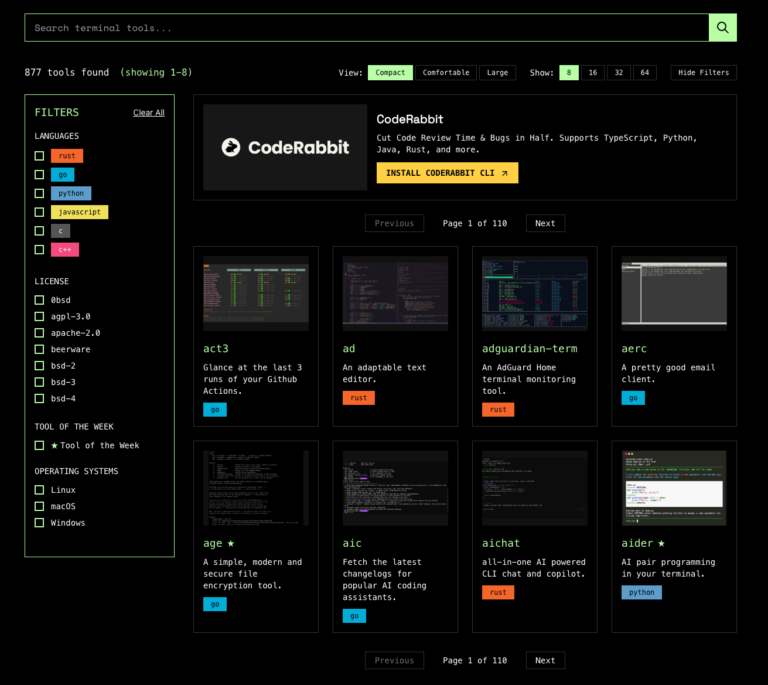Show 32 tools per page
The height and width of the screenshot is (685, 768).
619,72
